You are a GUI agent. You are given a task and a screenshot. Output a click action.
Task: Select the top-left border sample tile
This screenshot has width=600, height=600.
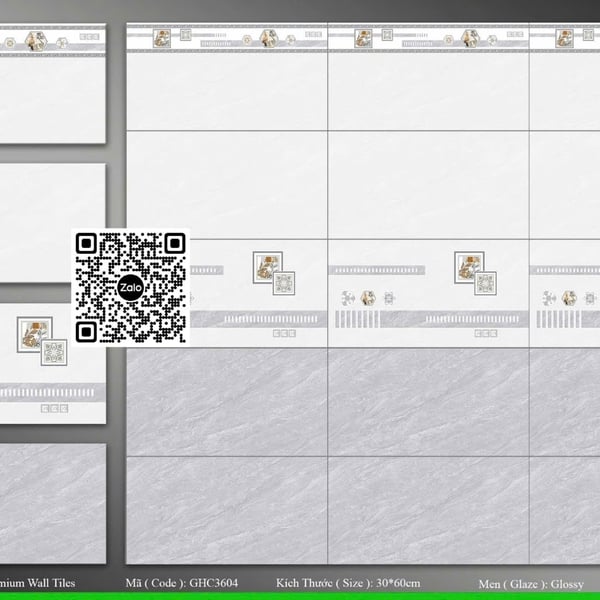(x=50, y=85)
